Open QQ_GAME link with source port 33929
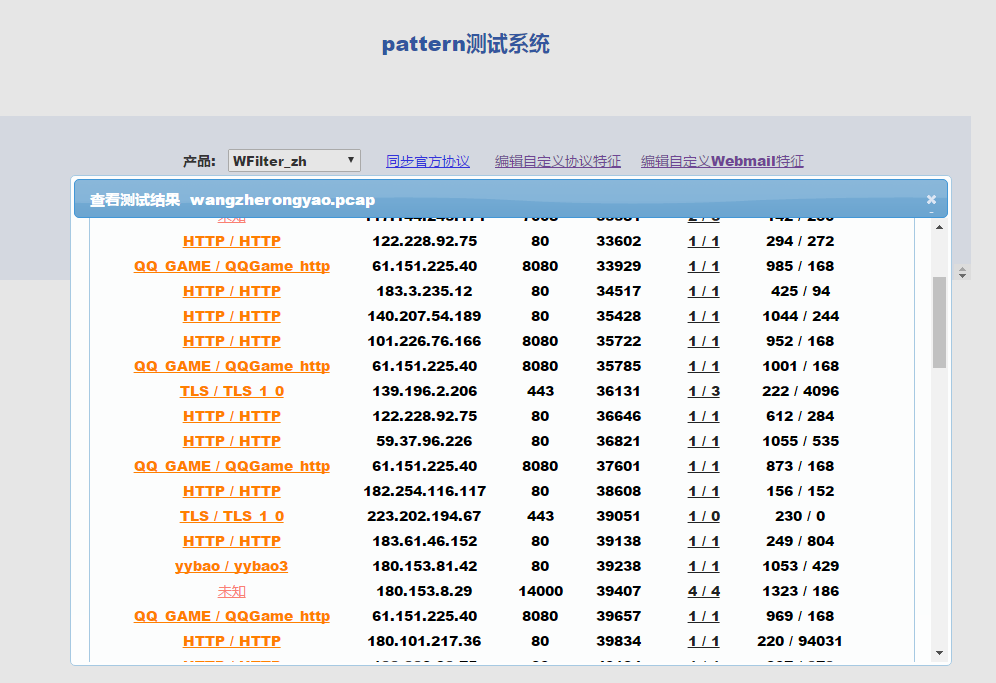Image resolution: width=996 pixels, height=683 pixels. click(232, 266)
